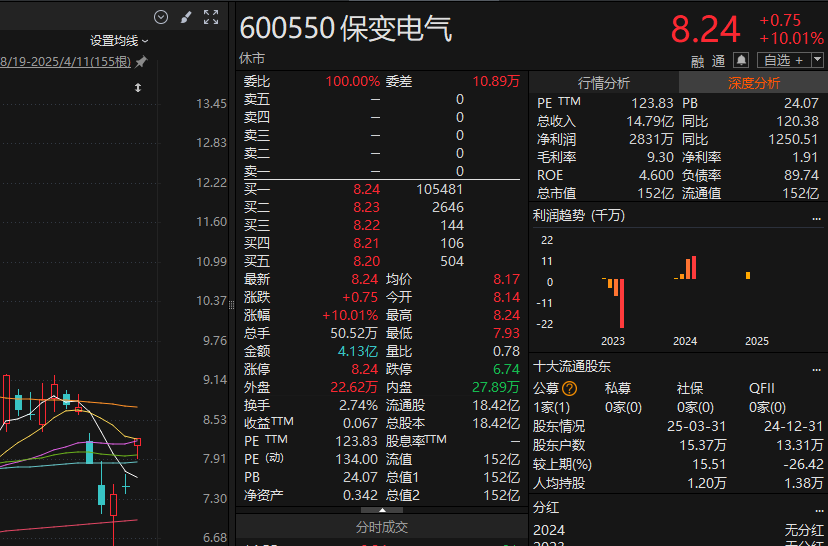The height and width of the screenshot is (546, 828).
Task: Switch to 行情分析 tab
Action: 604,83
